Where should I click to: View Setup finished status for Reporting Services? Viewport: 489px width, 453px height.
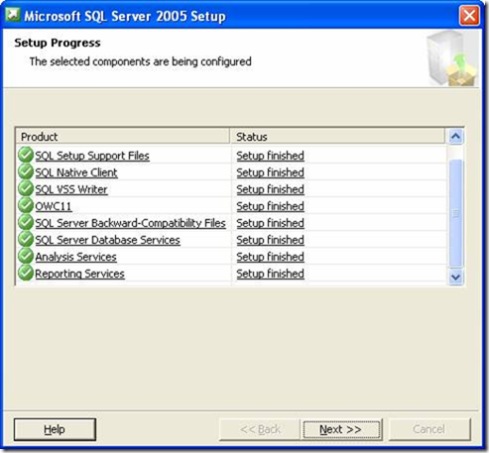270,274
